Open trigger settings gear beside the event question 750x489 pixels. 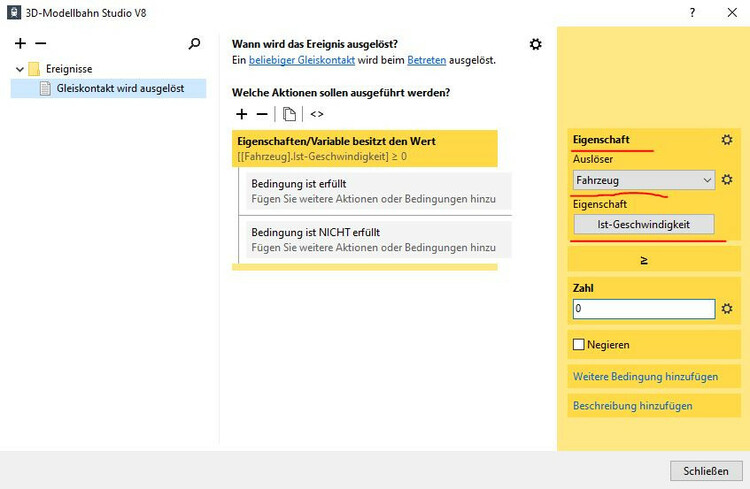tap(536, 44)
